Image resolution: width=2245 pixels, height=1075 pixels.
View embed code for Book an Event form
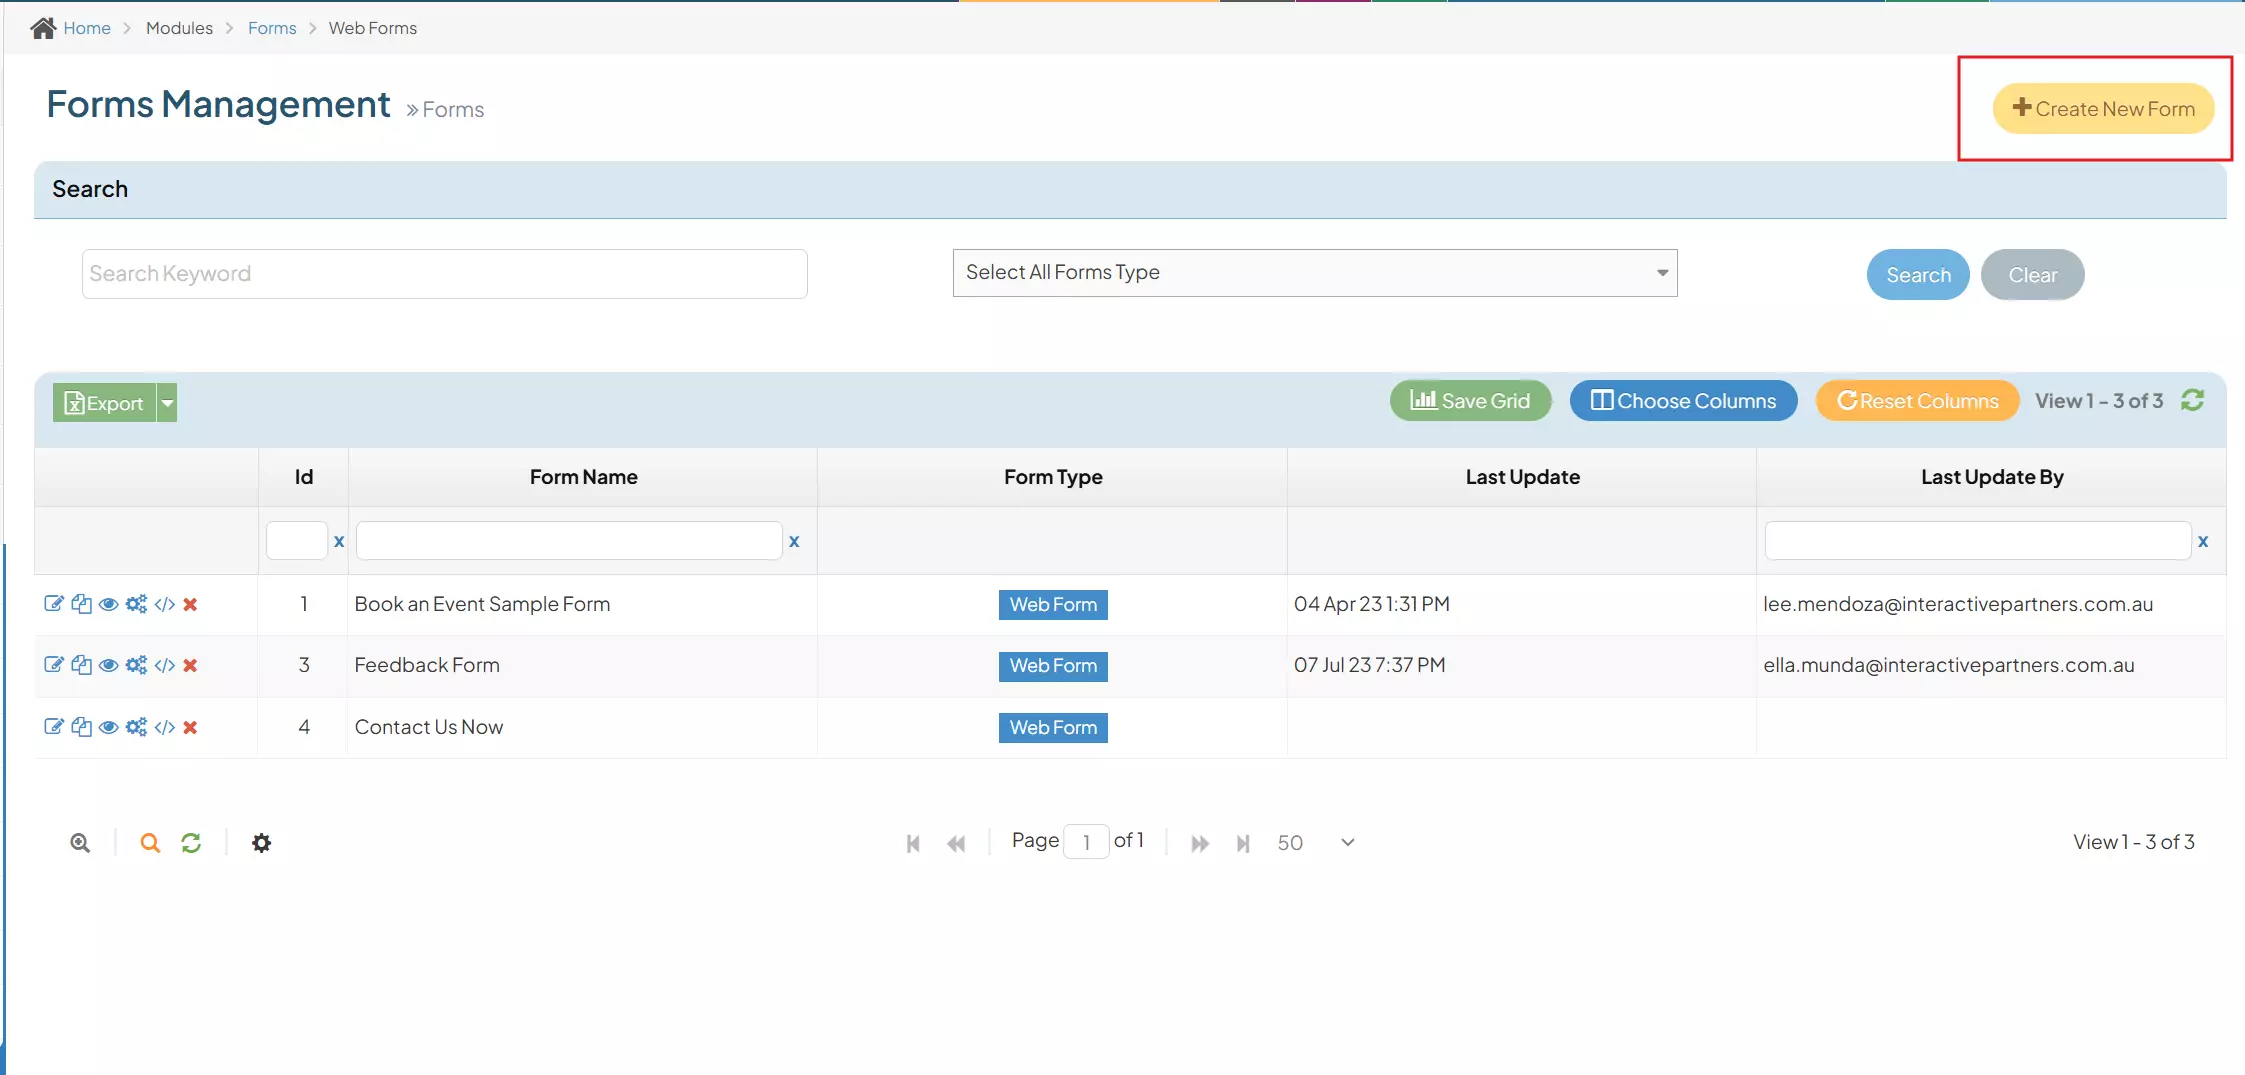coord(164,604)
